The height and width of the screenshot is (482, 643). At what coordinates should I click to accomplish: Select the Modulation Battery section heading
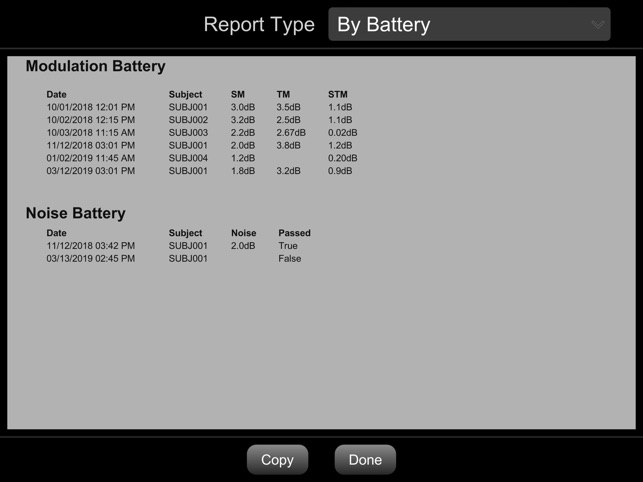[95, 67]
